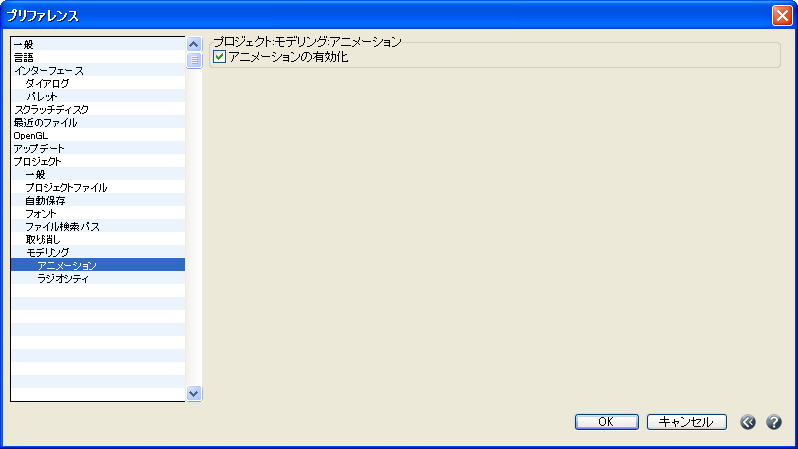Screen dimensions: 798x449
Task: Click the category list scrollbar thumb
Action: [193, 60]
